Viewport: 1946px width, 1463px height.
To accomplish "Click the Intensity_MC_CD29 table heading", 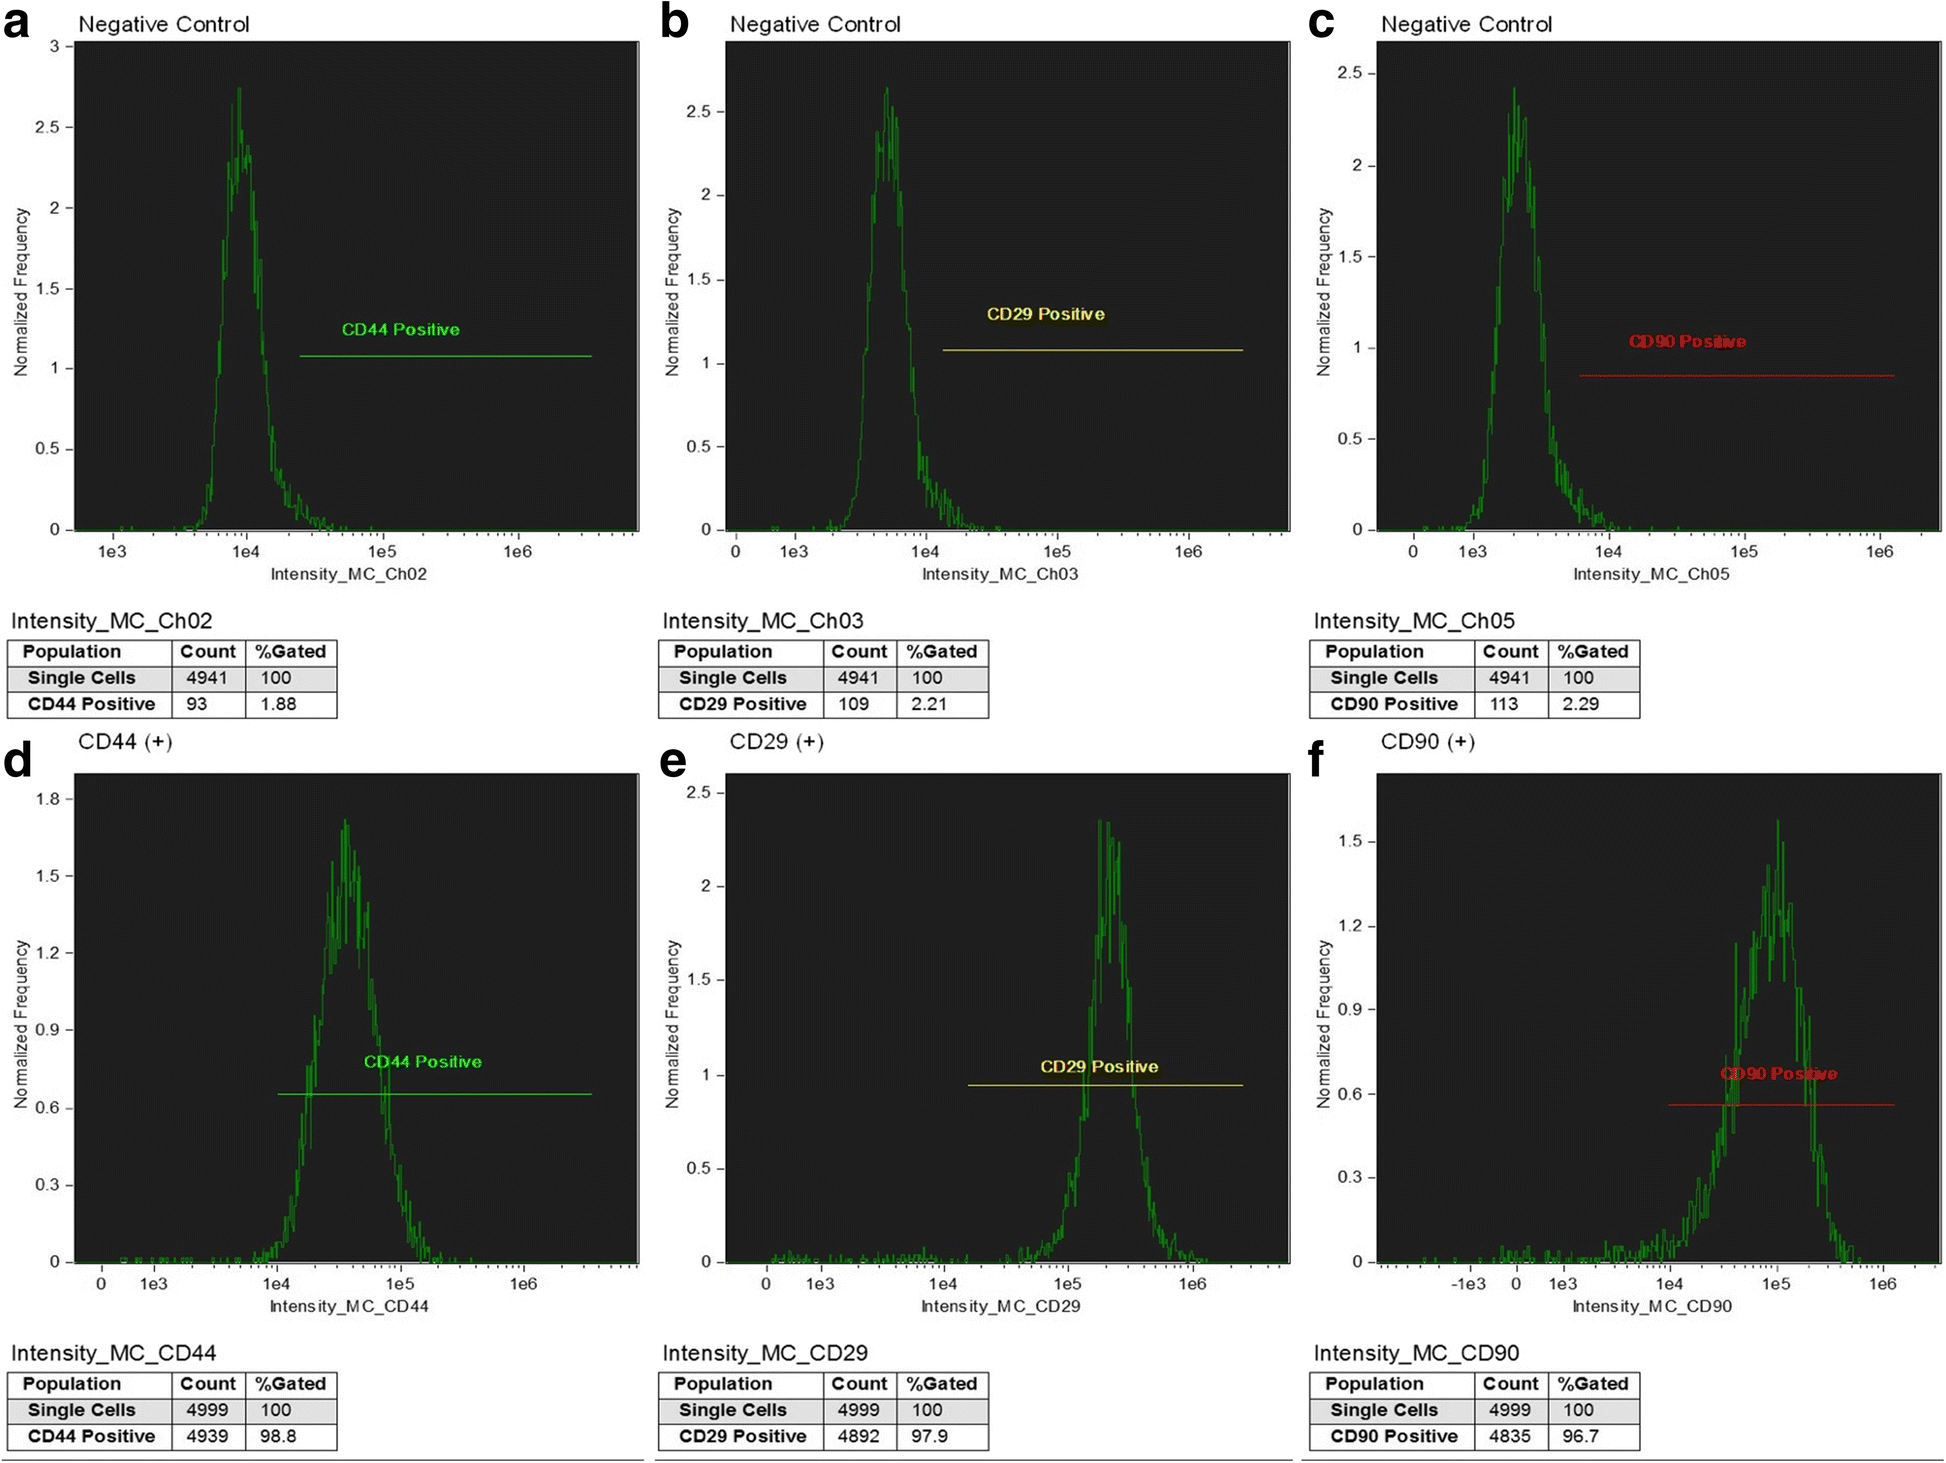I will point(765,1353).
